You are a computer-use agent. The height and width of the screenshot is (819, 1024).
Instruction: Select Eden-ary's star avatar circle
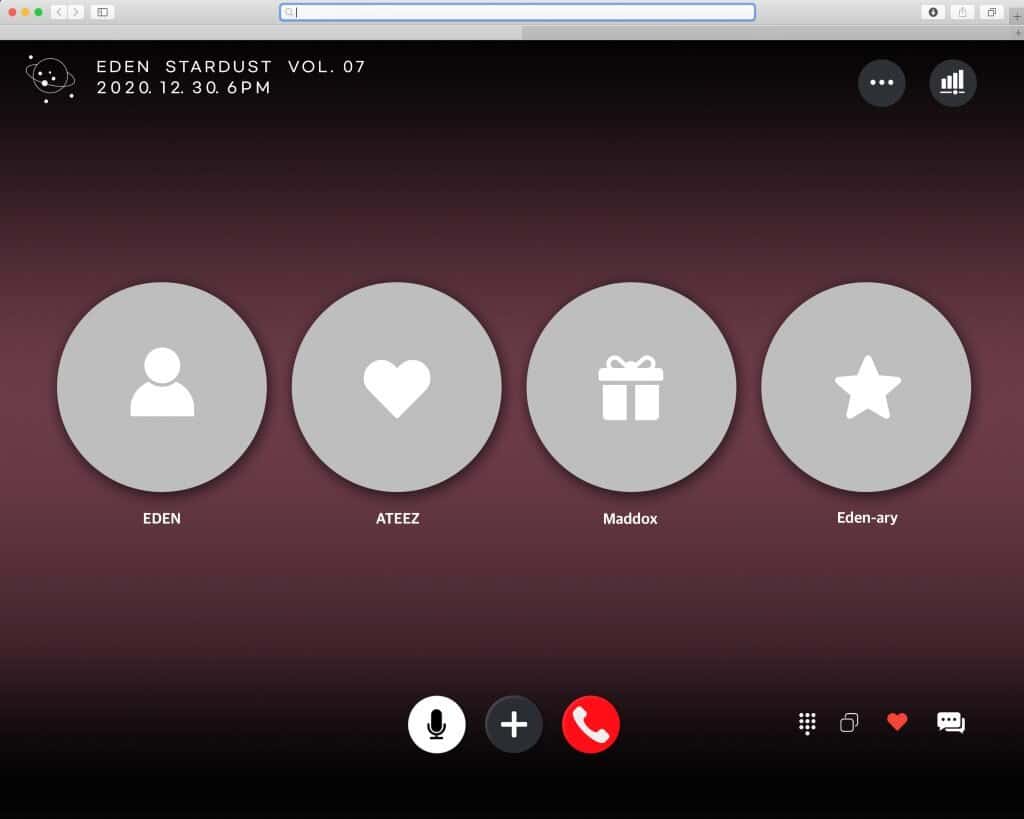866,387
